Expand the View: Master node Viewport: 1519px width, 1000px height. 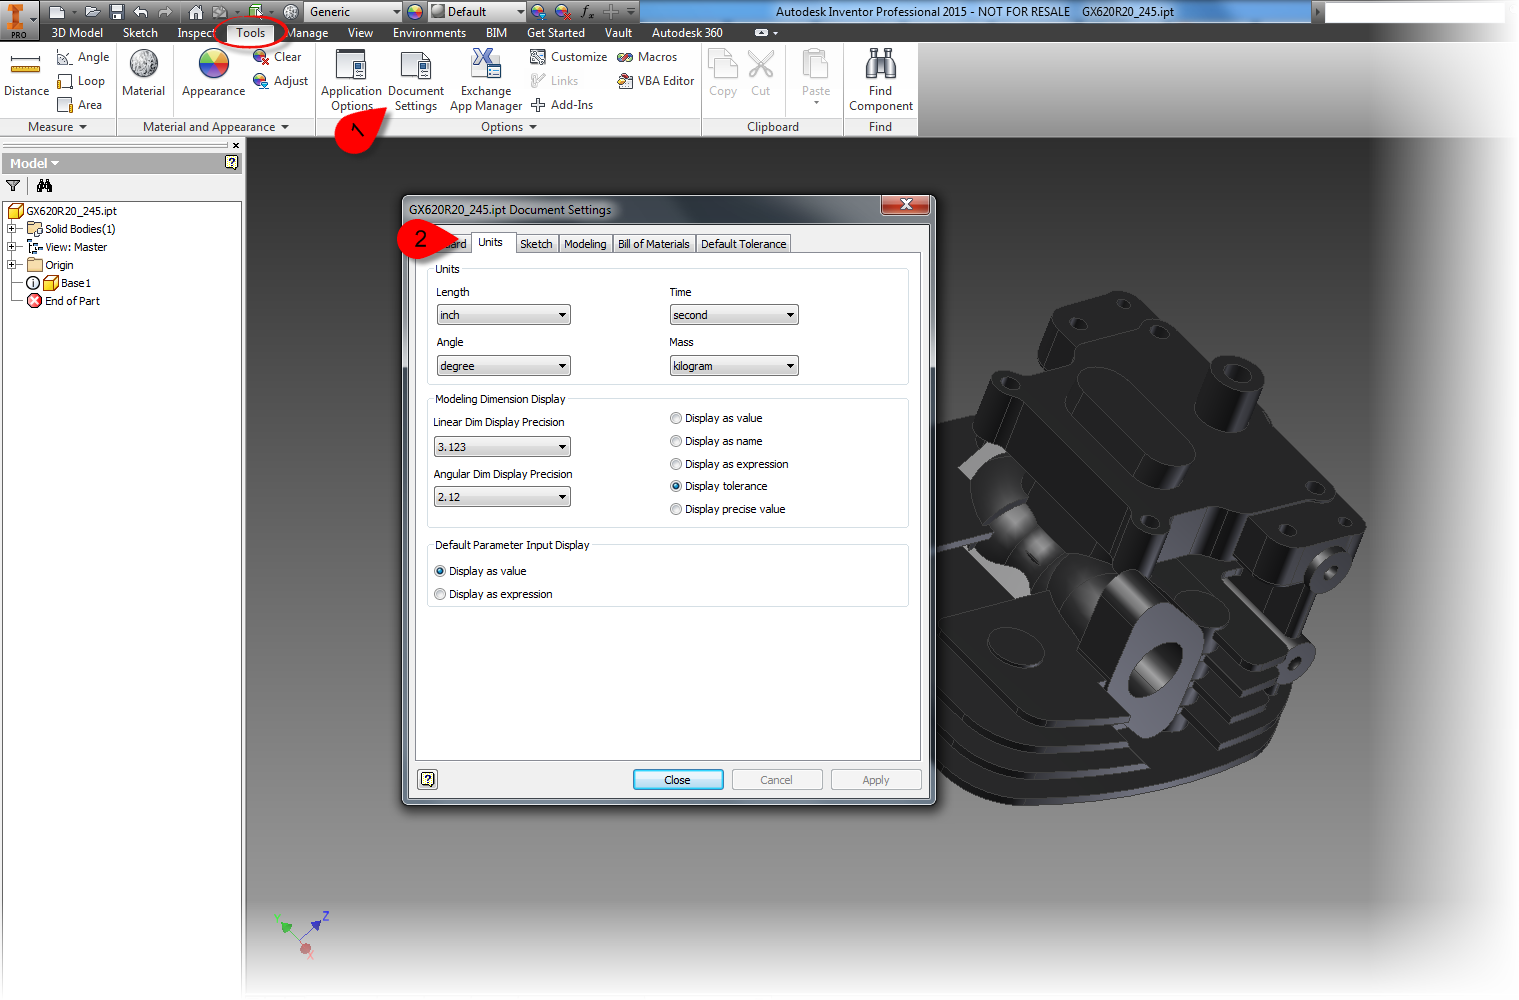click(x=12, y=247)
